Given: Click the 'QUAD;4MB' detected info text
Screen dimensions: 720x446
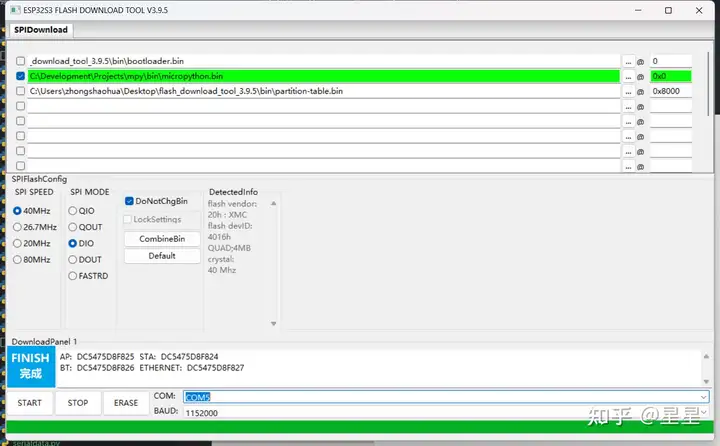Looking at the screenshot, I should [229, 248].
